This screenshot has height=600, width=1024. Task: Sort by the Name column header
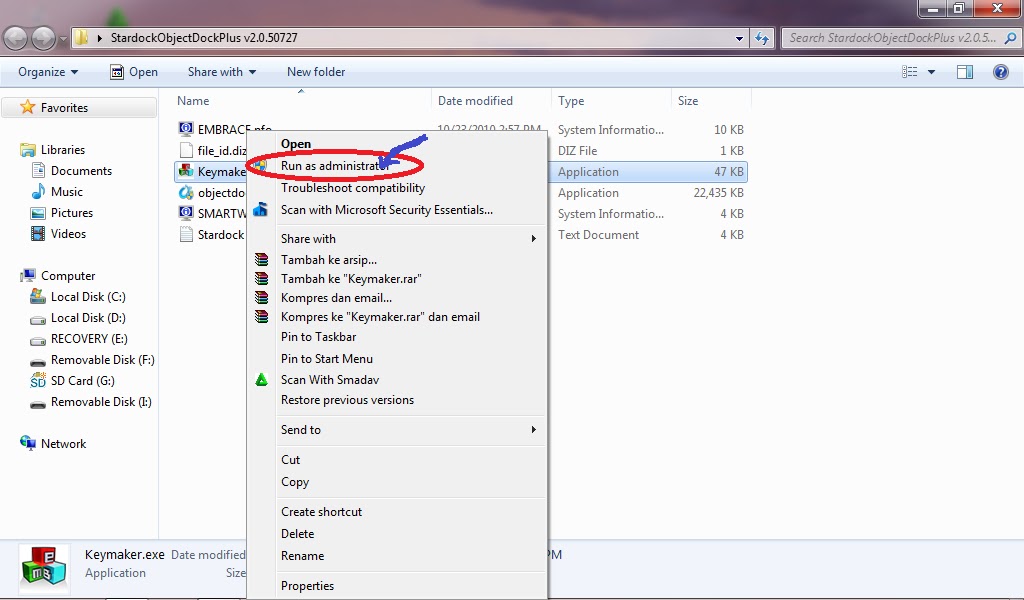click(x=193, y=101)
